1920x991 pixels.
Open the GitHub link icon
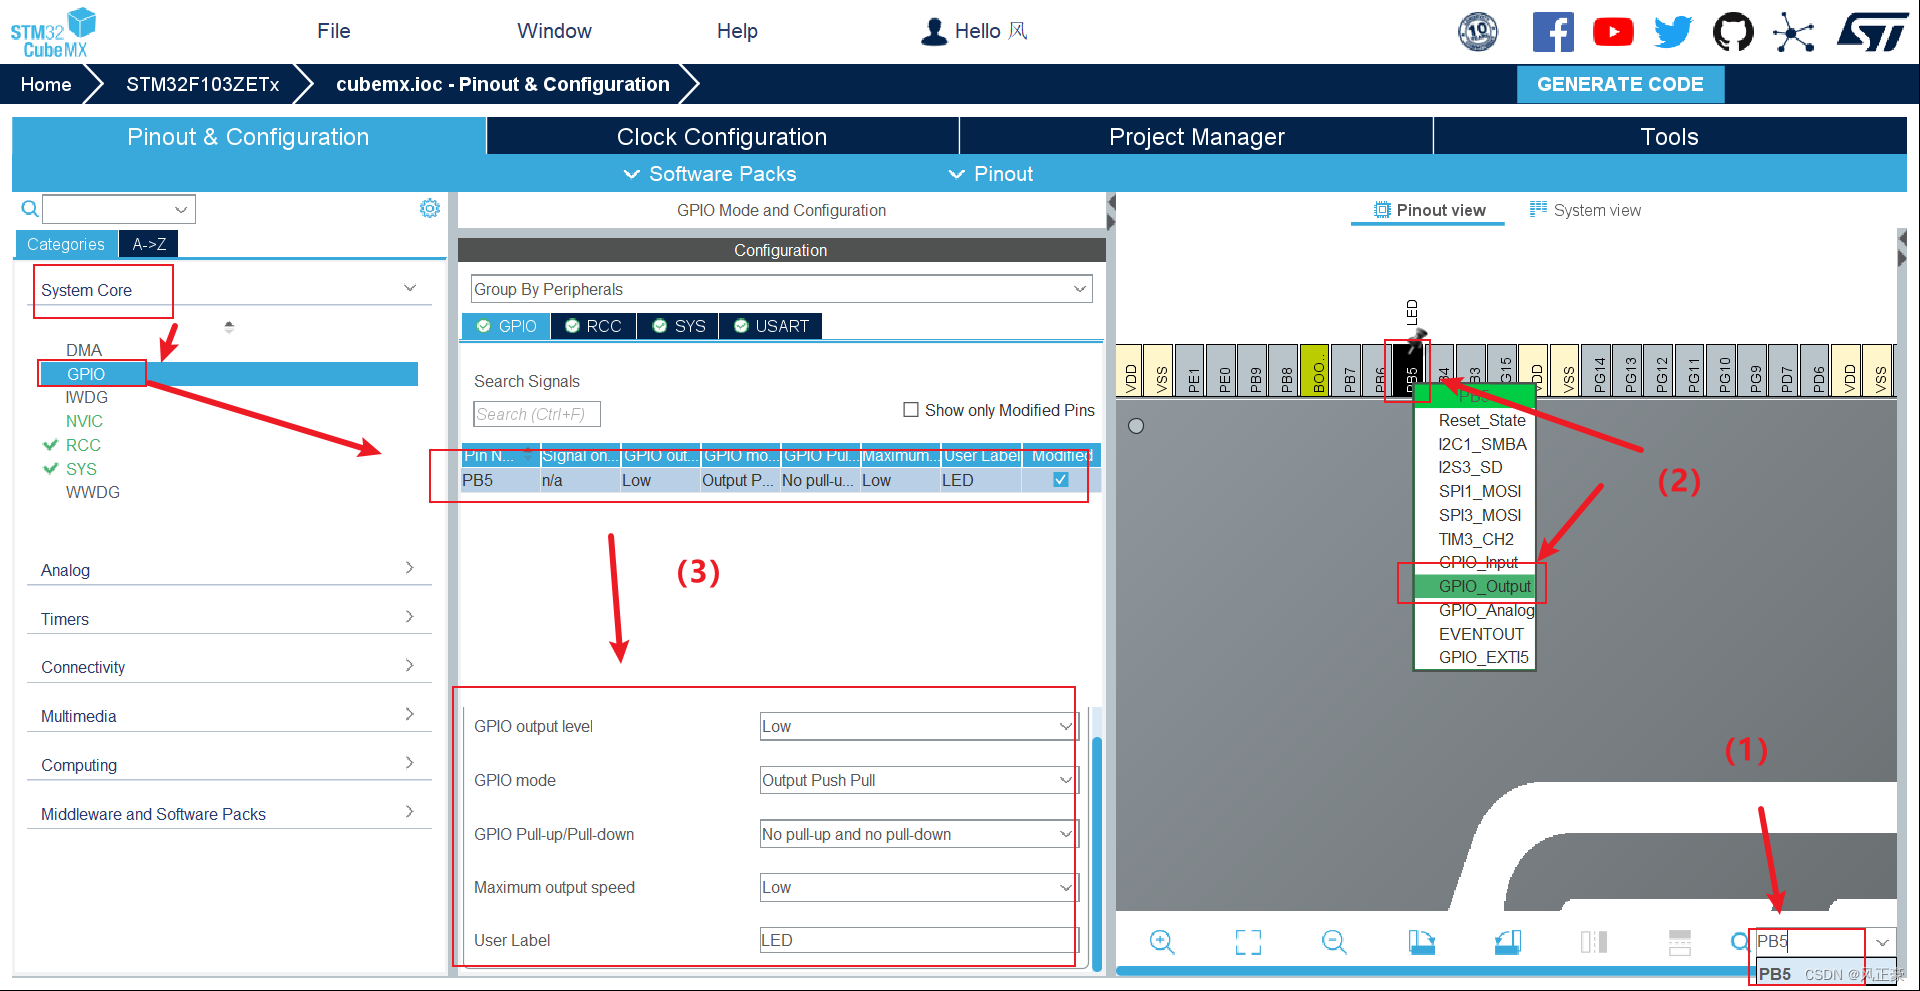[x=1733, y=32]
